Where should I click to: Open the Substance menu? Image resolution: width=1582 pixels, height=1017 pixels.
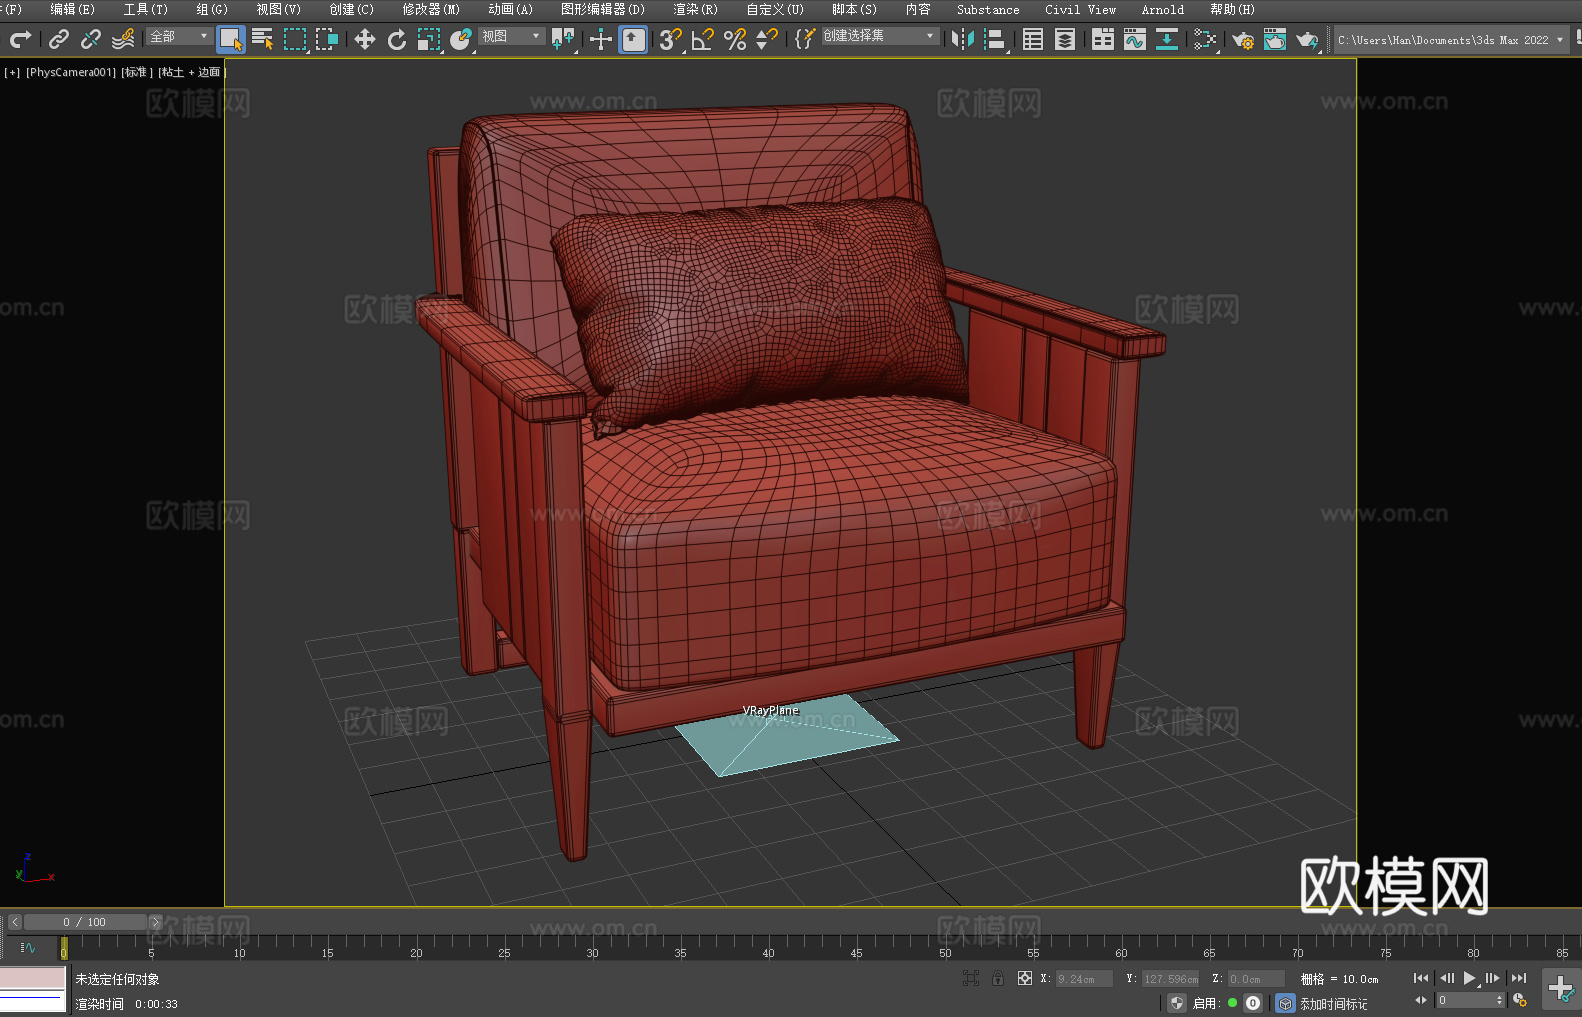pos(988,9)
